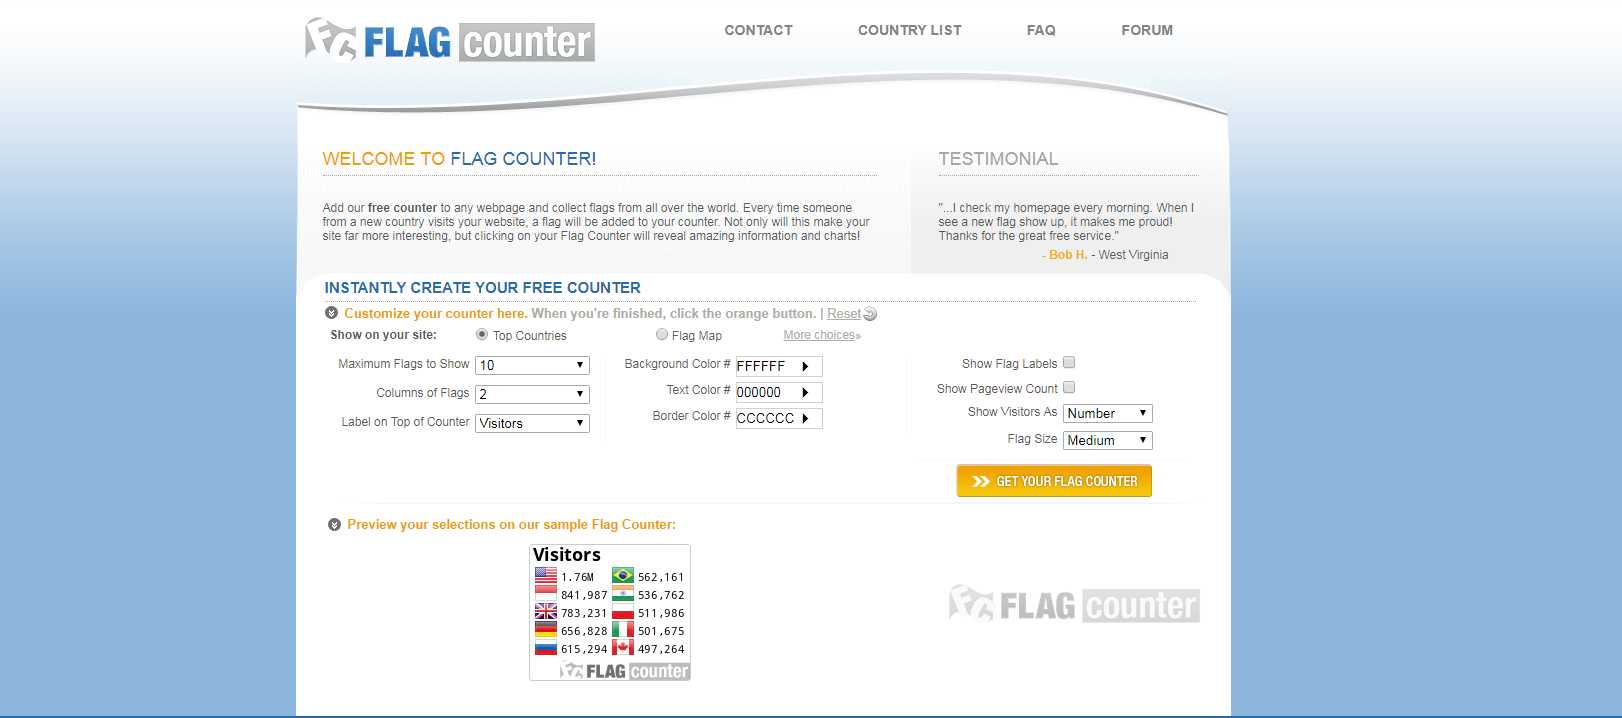Select the Top Countries radio button
The height and width of the screenshot is (718, 1622).
click(x=482, y=335)
